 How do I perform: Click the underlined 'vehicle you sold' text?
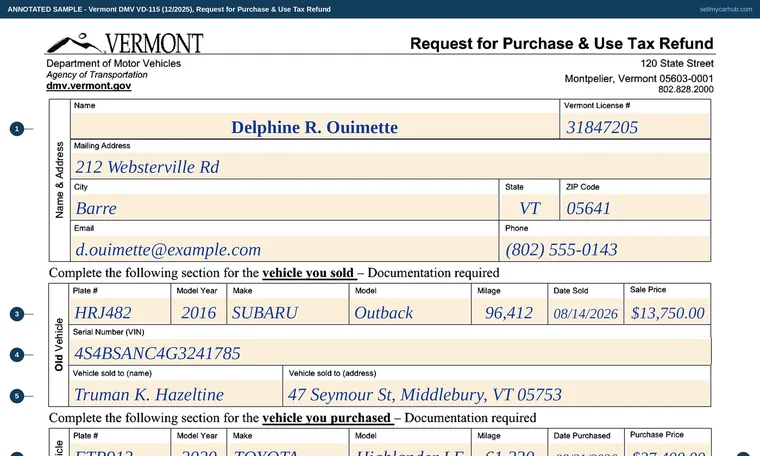pos(308,273)
